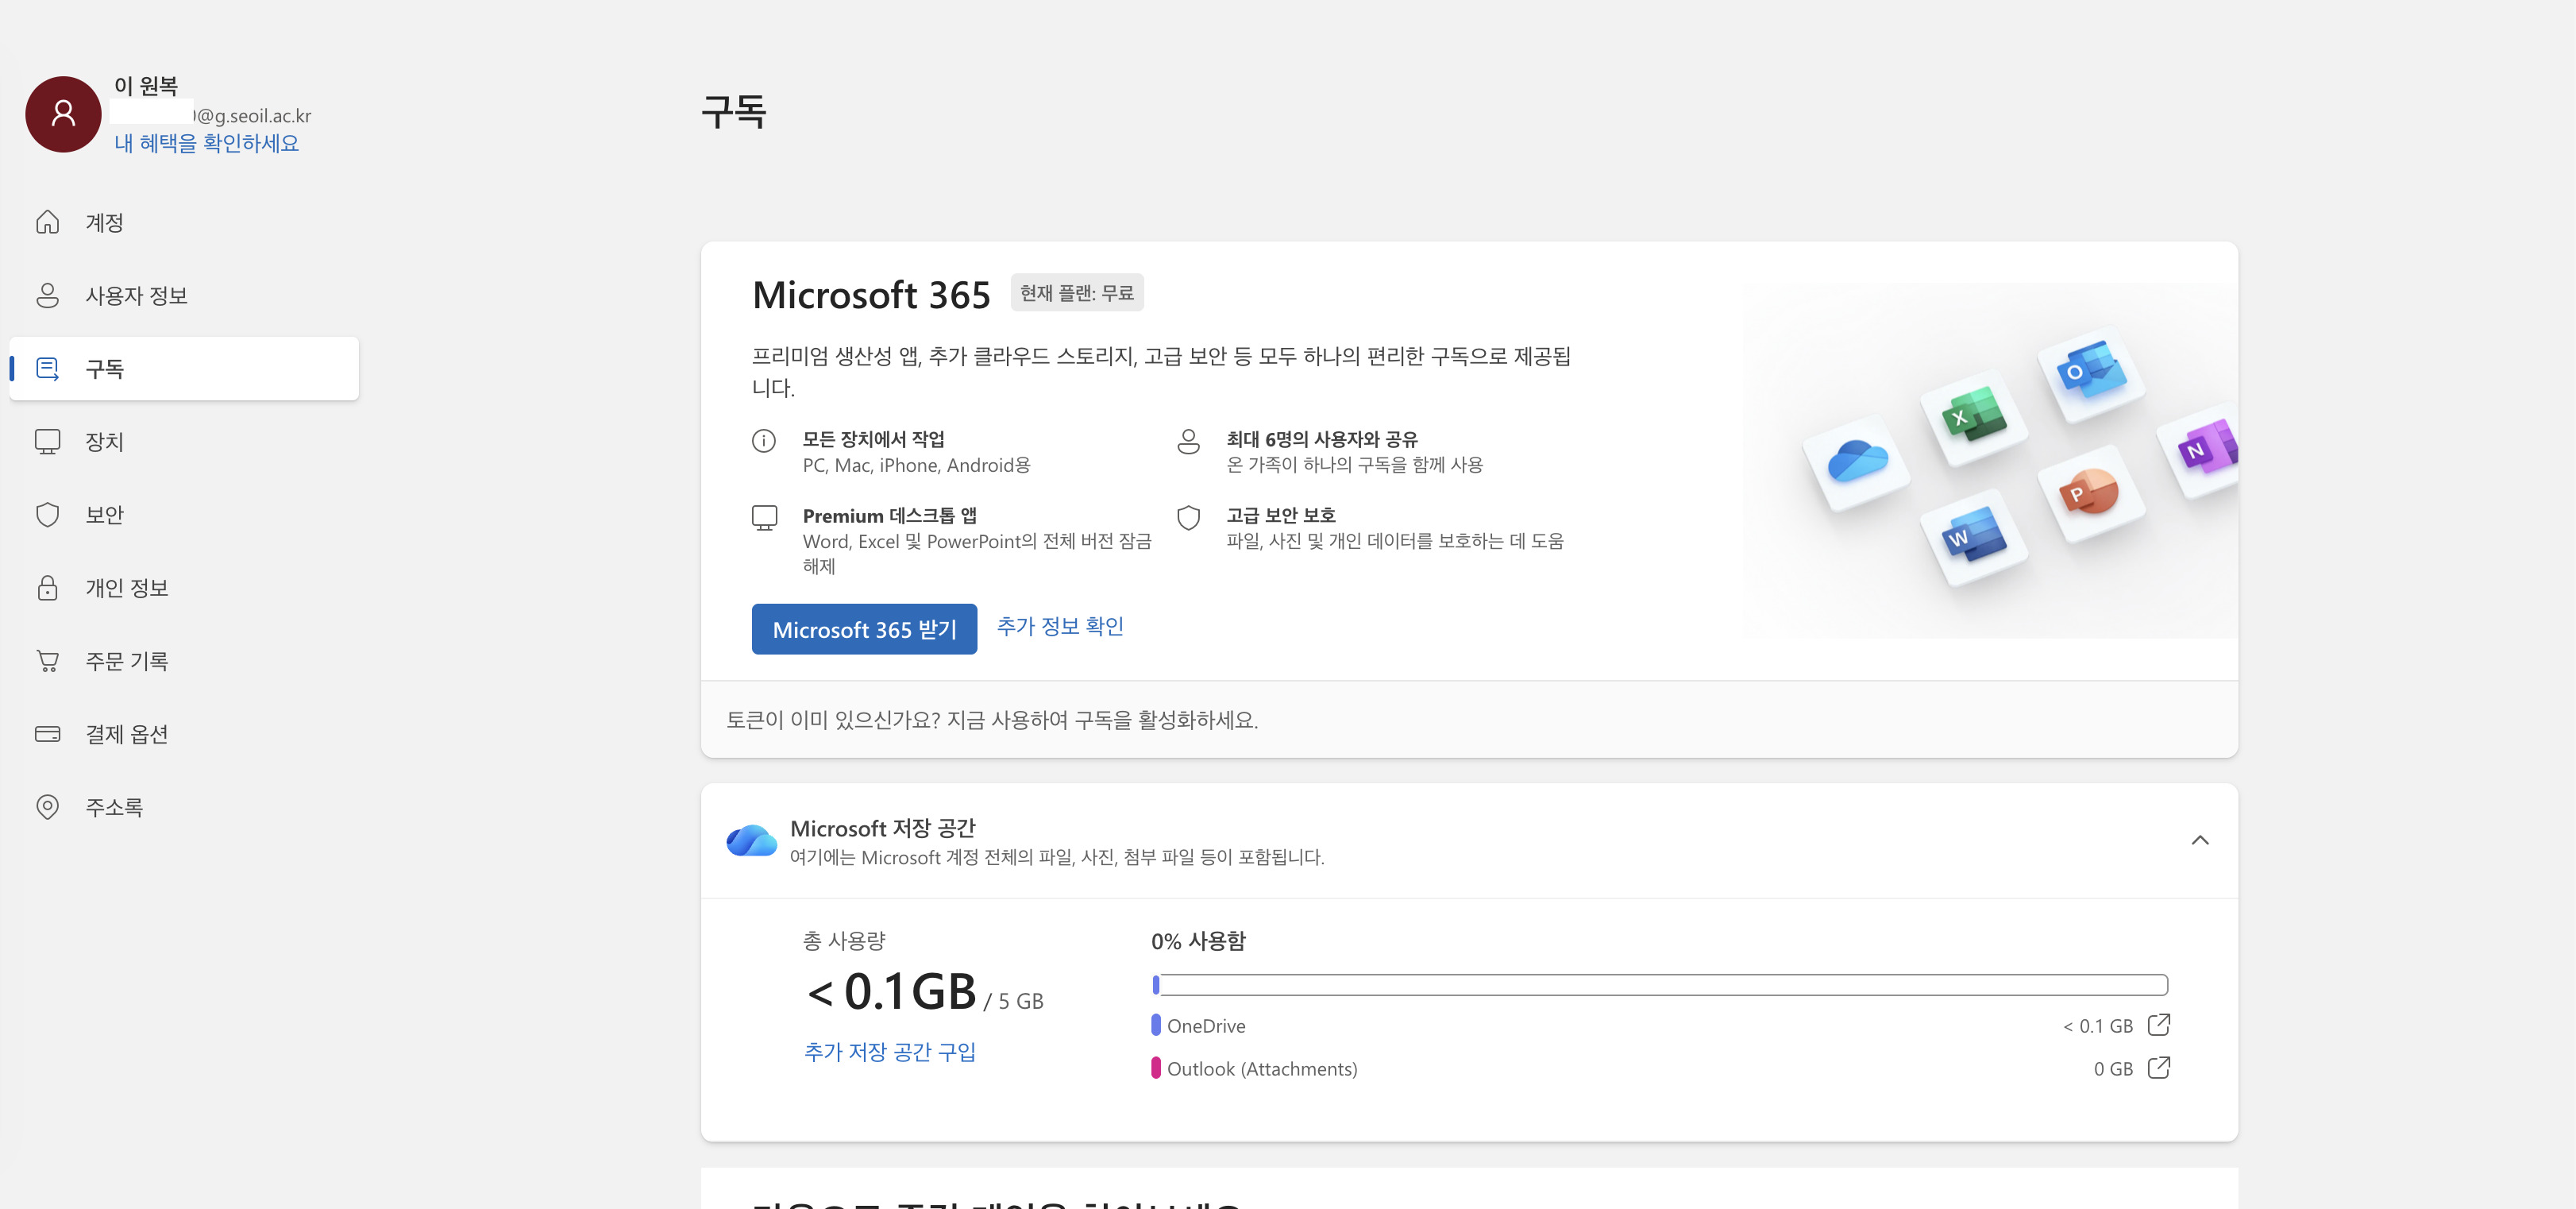Open the 계정 home icon

point(47,222)
